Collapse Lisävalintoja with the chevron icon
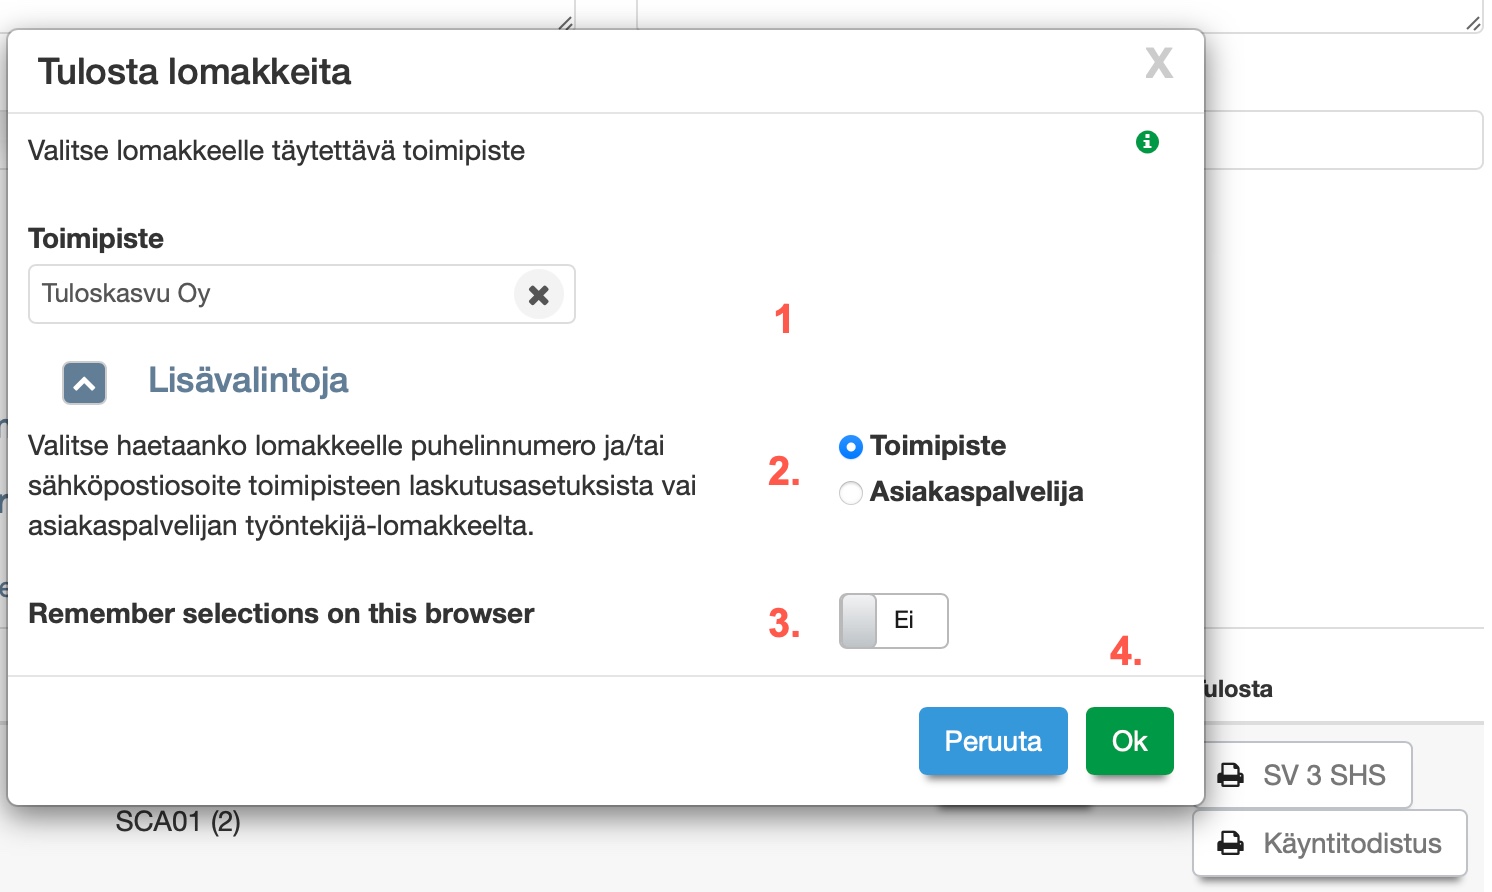1492x892 pixels. (85, 383)
